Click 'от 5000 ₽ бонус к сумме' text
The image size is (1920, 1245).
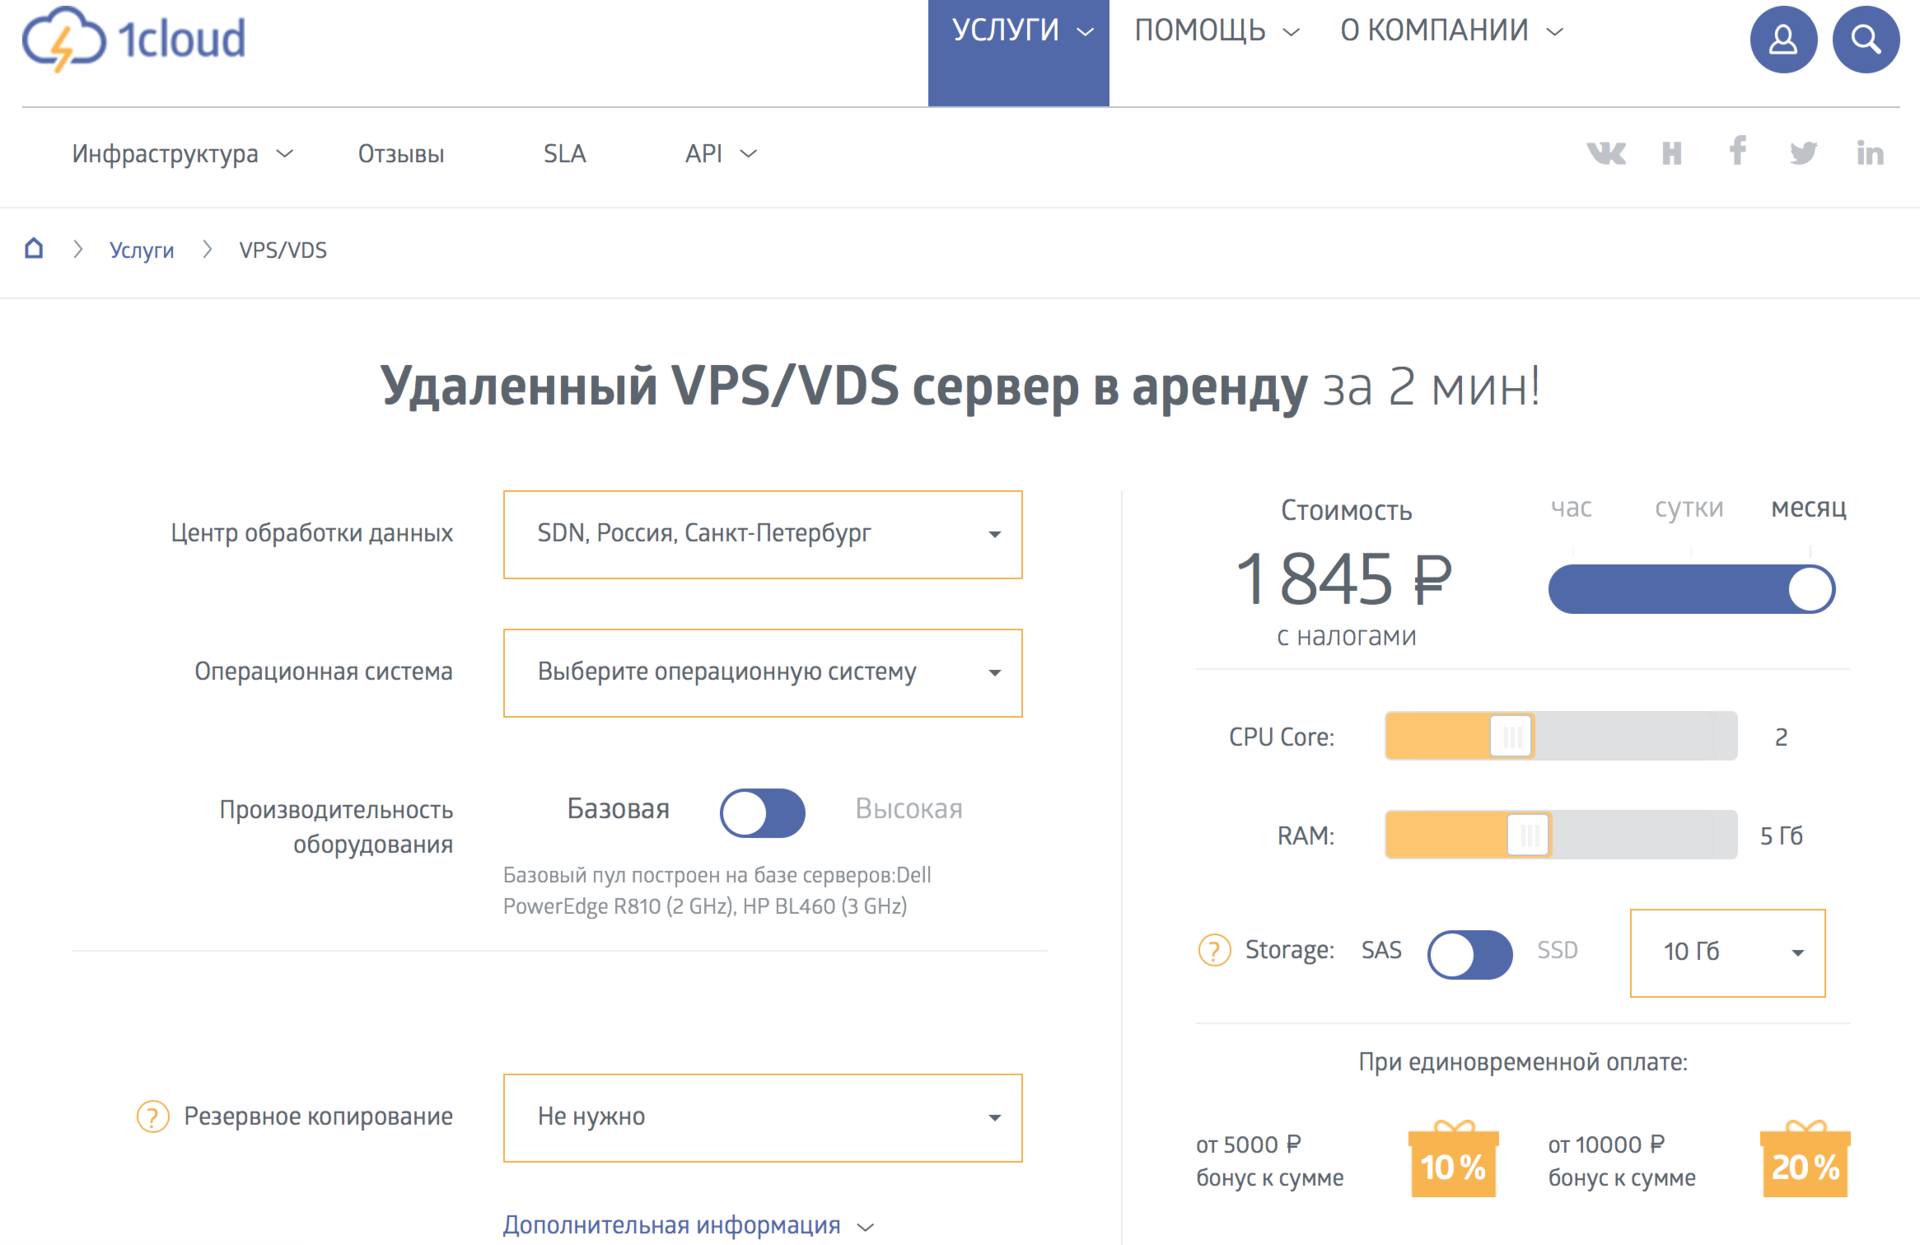coord(1270,1161)
